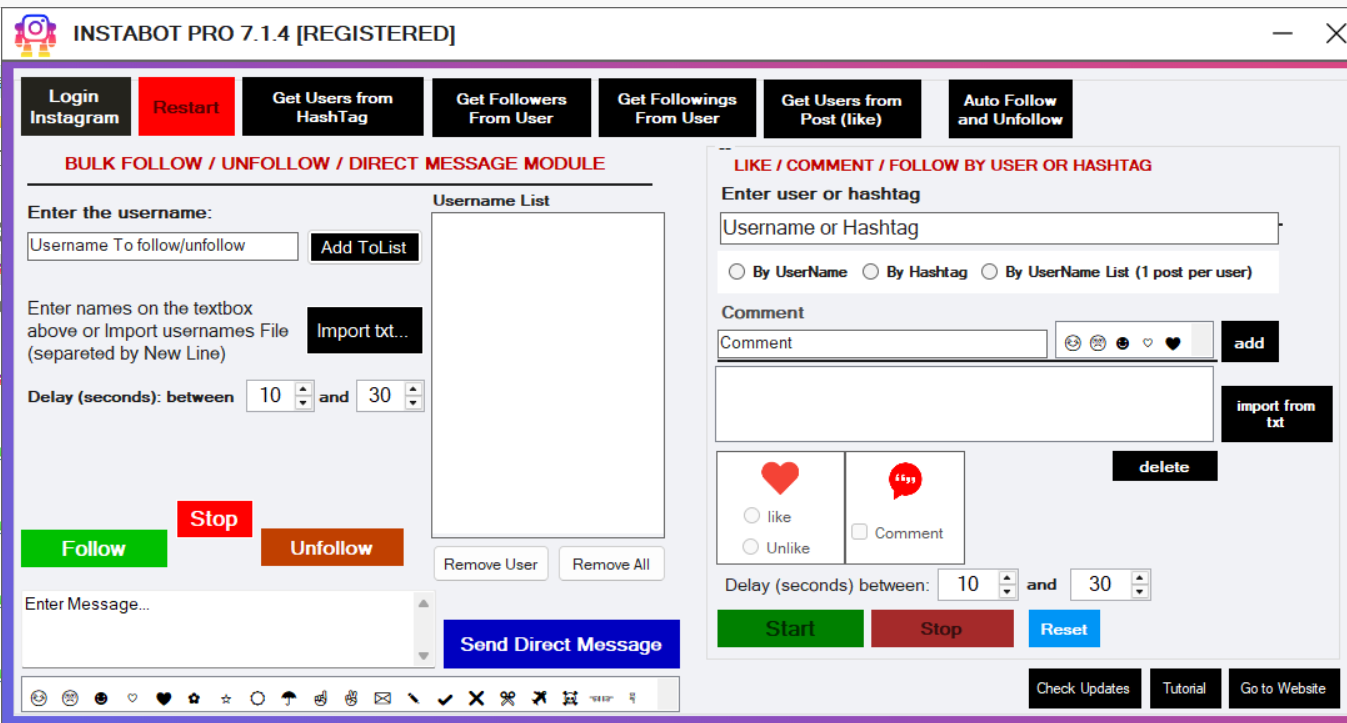The width and height of the screenshot is (1347, 723).
Task: Select the scissors symbol in the emoji bar
Action: 508,699
